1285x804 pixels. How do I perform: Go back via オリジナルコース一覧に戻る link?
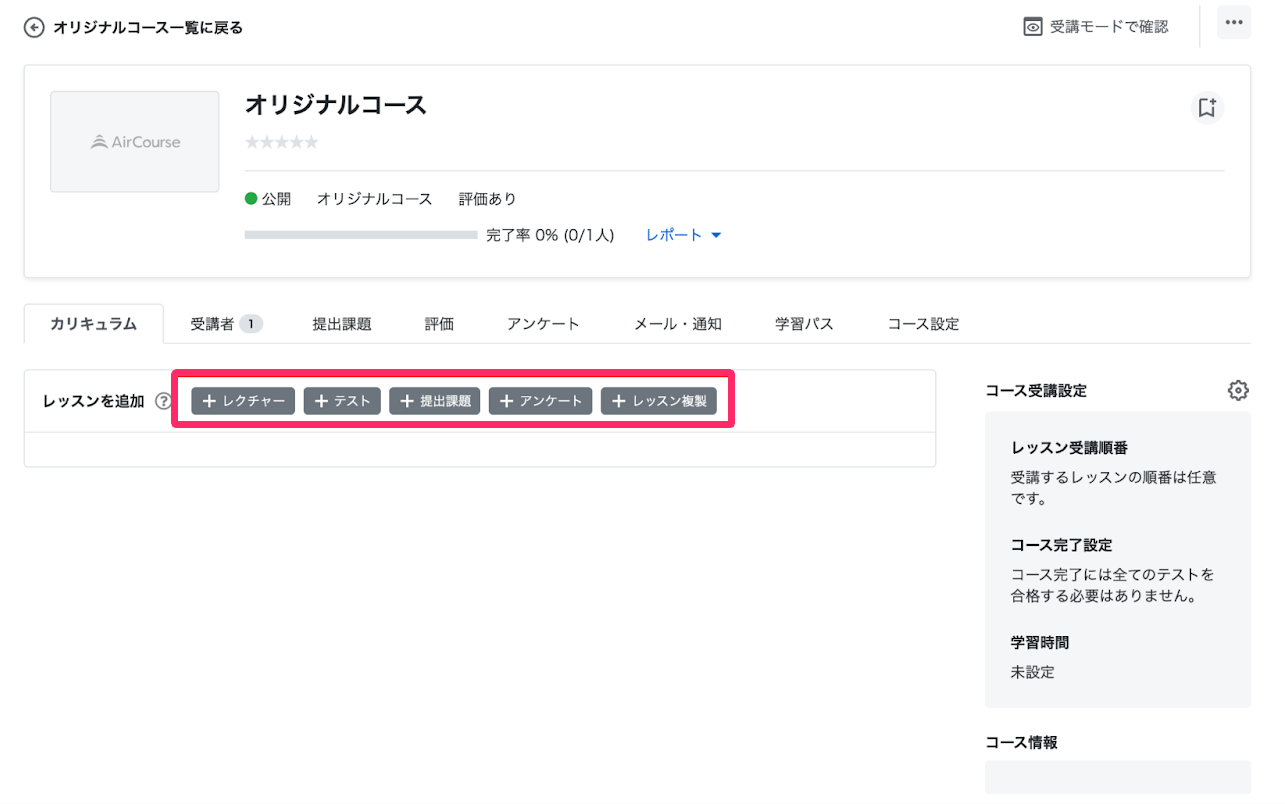click(x=148, y=28)
